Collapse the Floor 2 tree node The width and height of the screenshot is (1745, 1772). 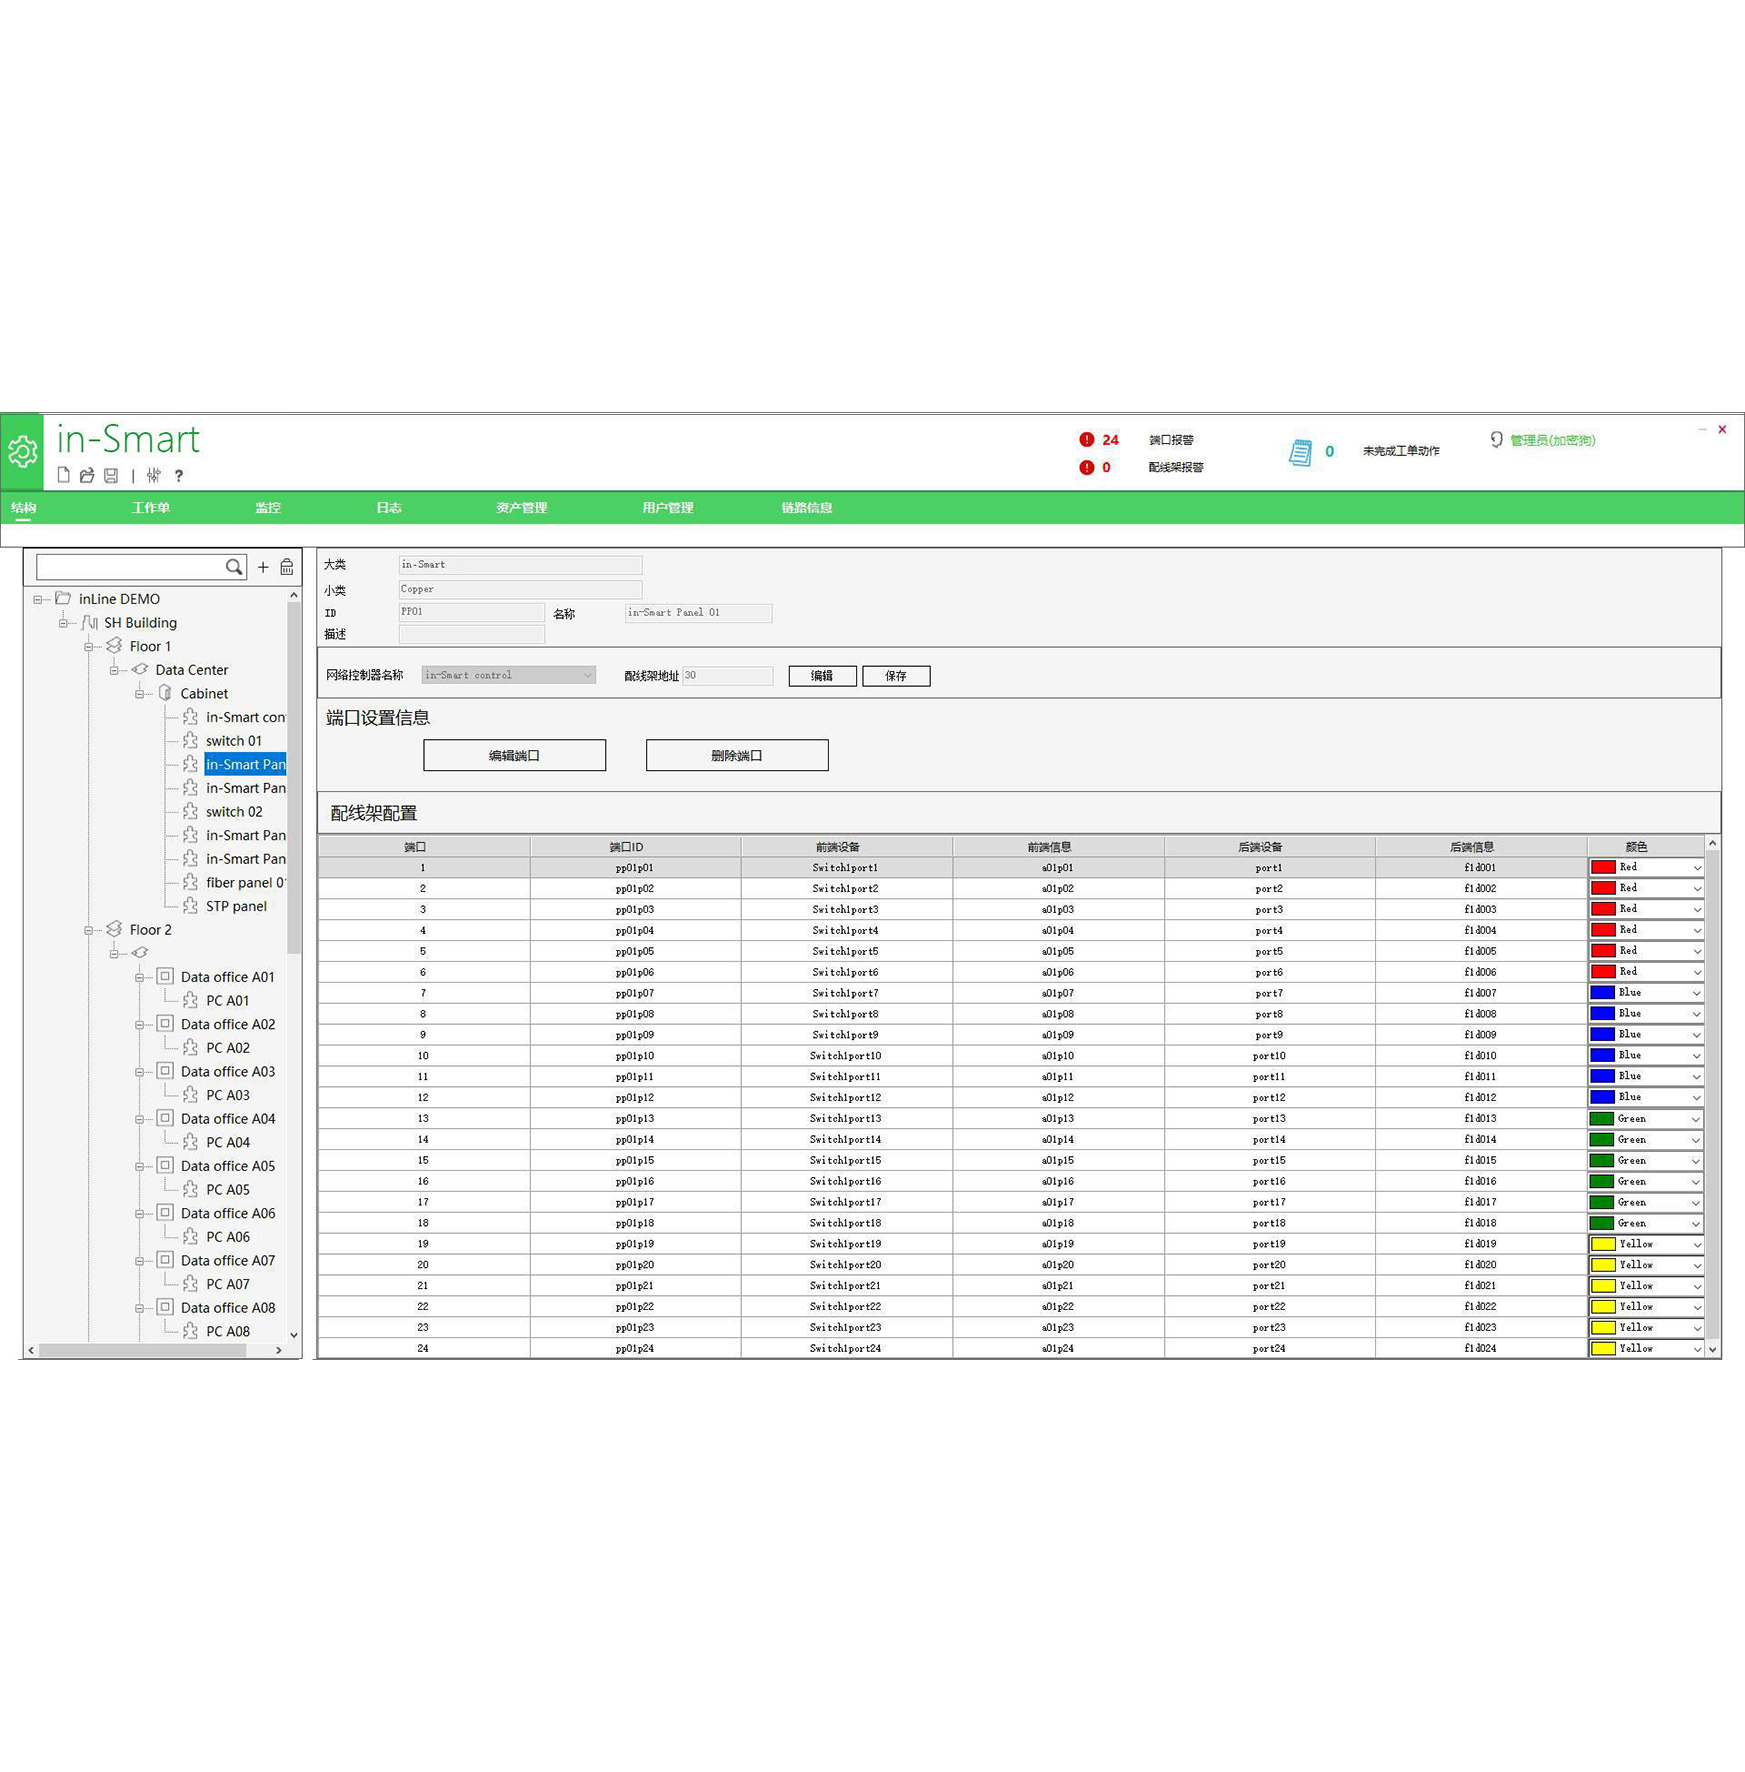tap(89, 930)
